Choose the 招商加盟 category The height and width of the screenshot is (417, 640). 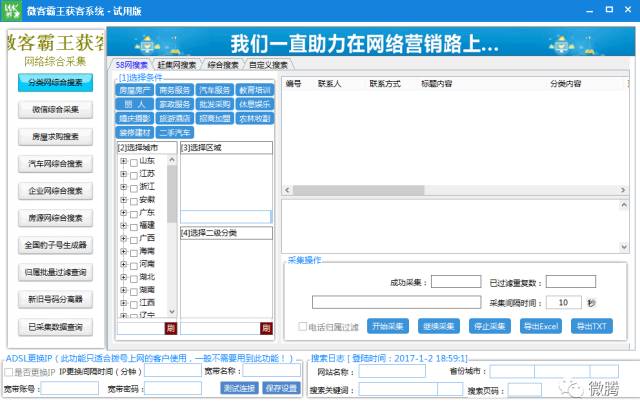tap(215, 118)
